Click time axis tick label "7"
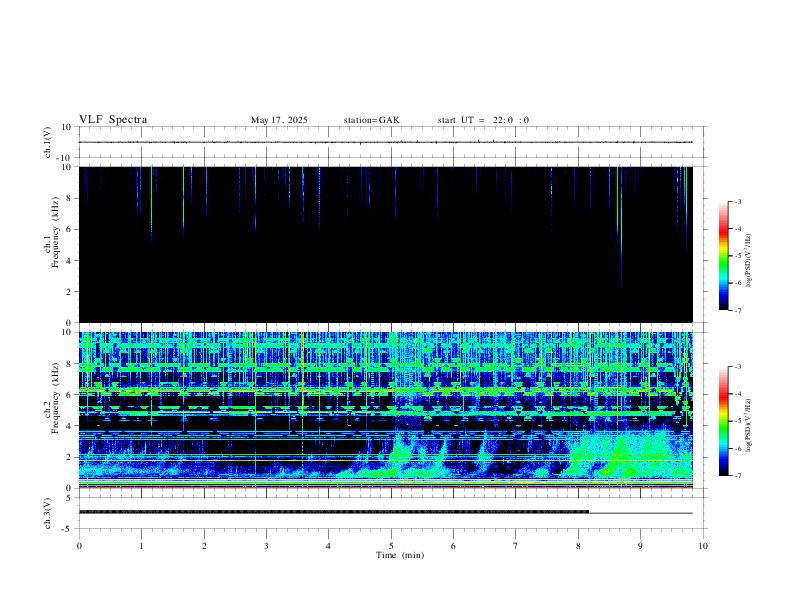This screenshot has height=612, width=792. tap(516, 546)
